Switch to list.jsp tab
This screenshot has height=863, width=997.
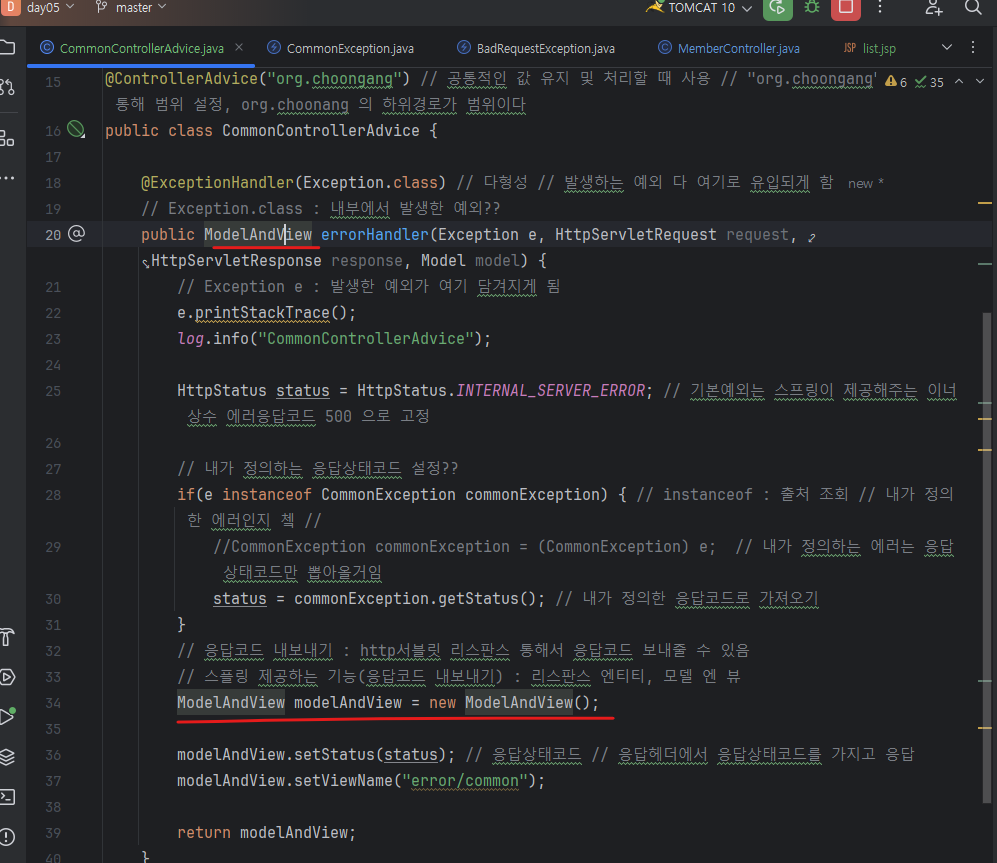tap(870, 48)
